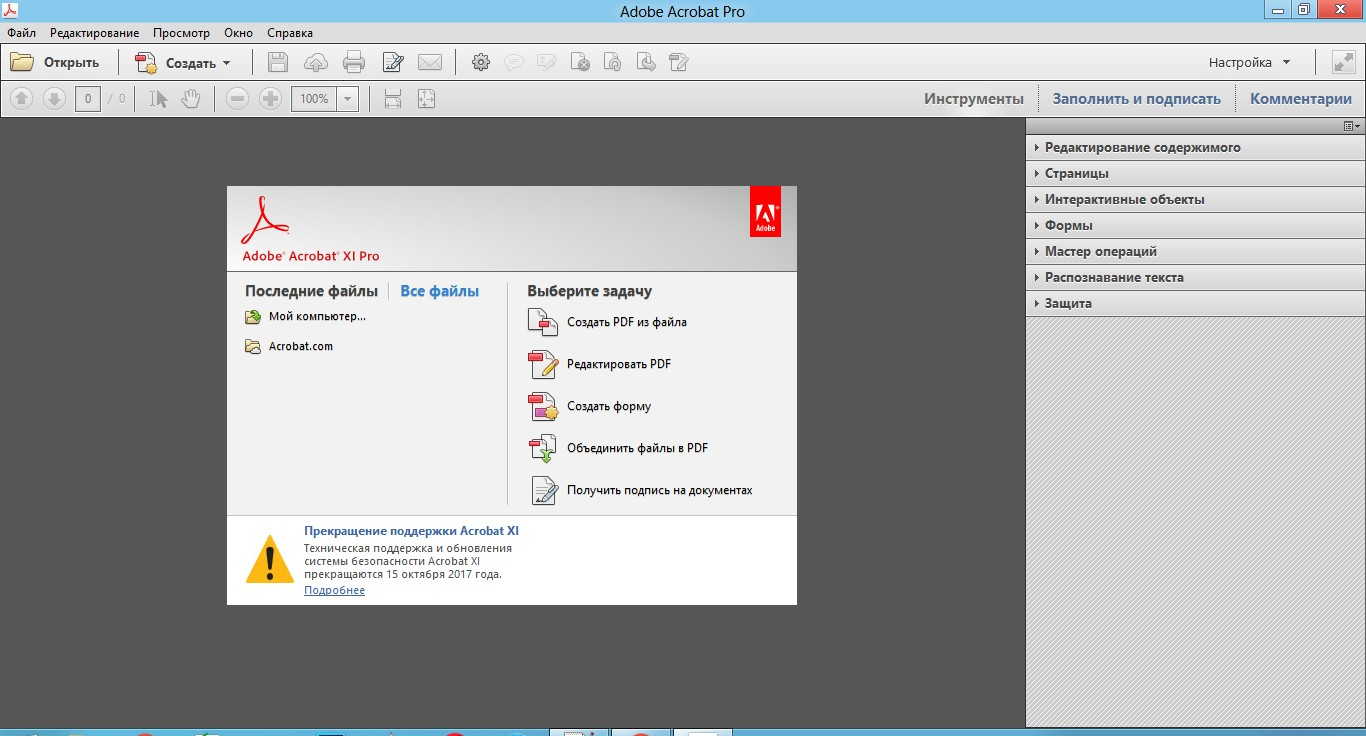Click the red Adobe logo badge
The image size is (1366, 736).
[x=765, y=212]
